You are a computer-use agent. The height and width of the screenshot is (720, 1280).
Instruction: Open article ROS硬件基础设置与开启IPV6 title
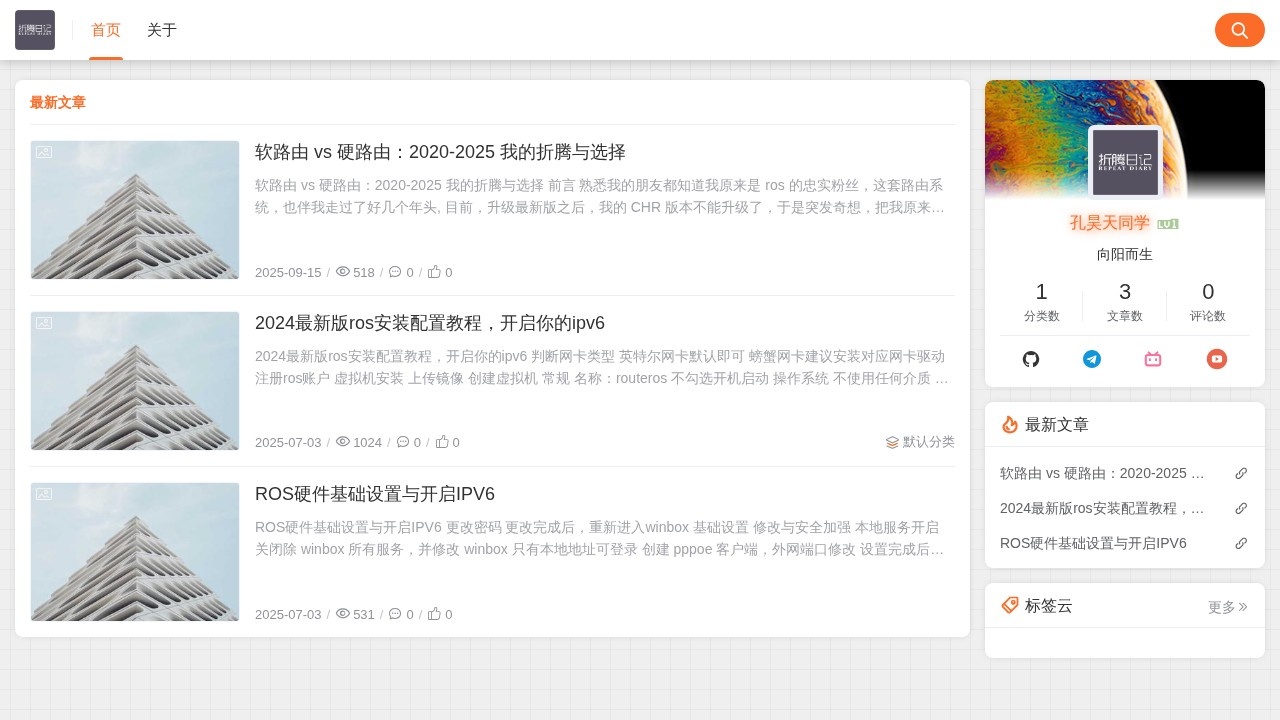pos(375,494)
